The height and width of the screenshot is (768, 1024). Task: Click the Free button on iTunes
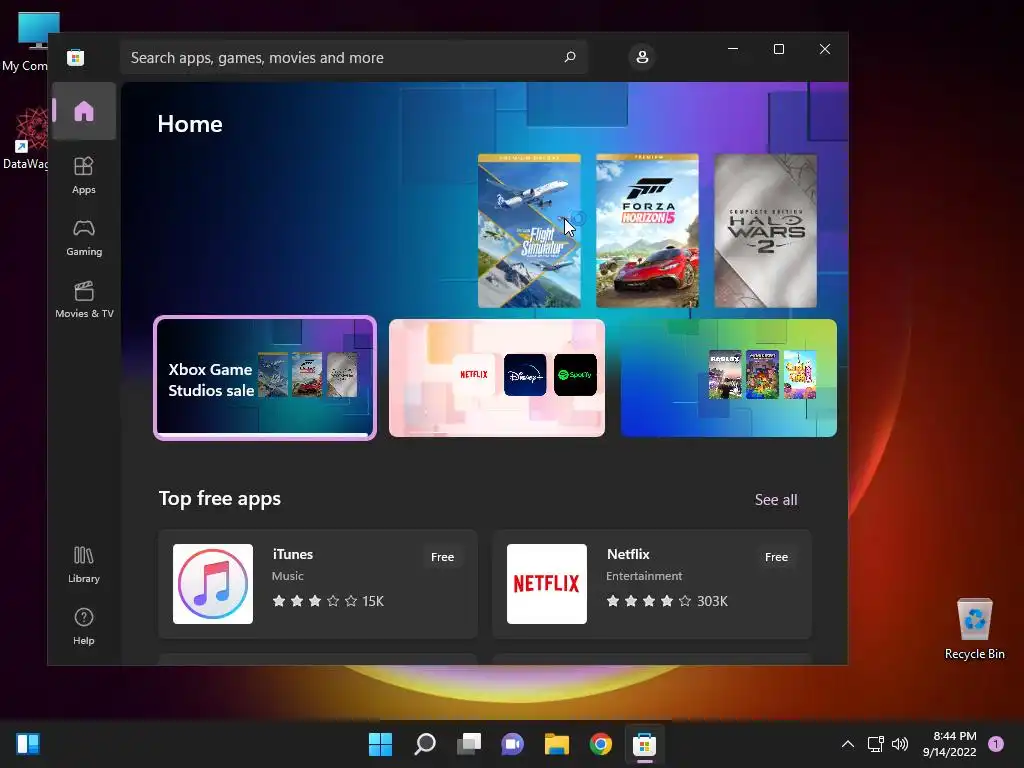tap(442, 557)
